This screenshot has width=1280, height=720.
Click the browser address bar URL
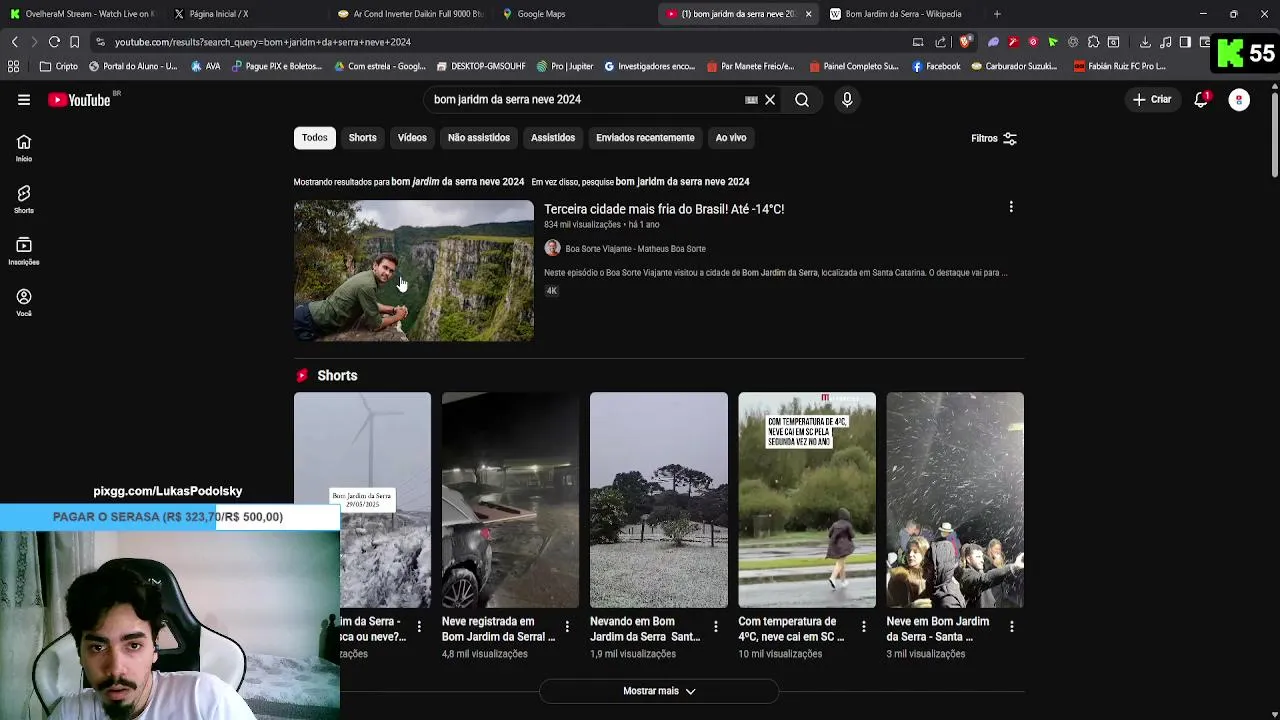(x=262, y=42)
